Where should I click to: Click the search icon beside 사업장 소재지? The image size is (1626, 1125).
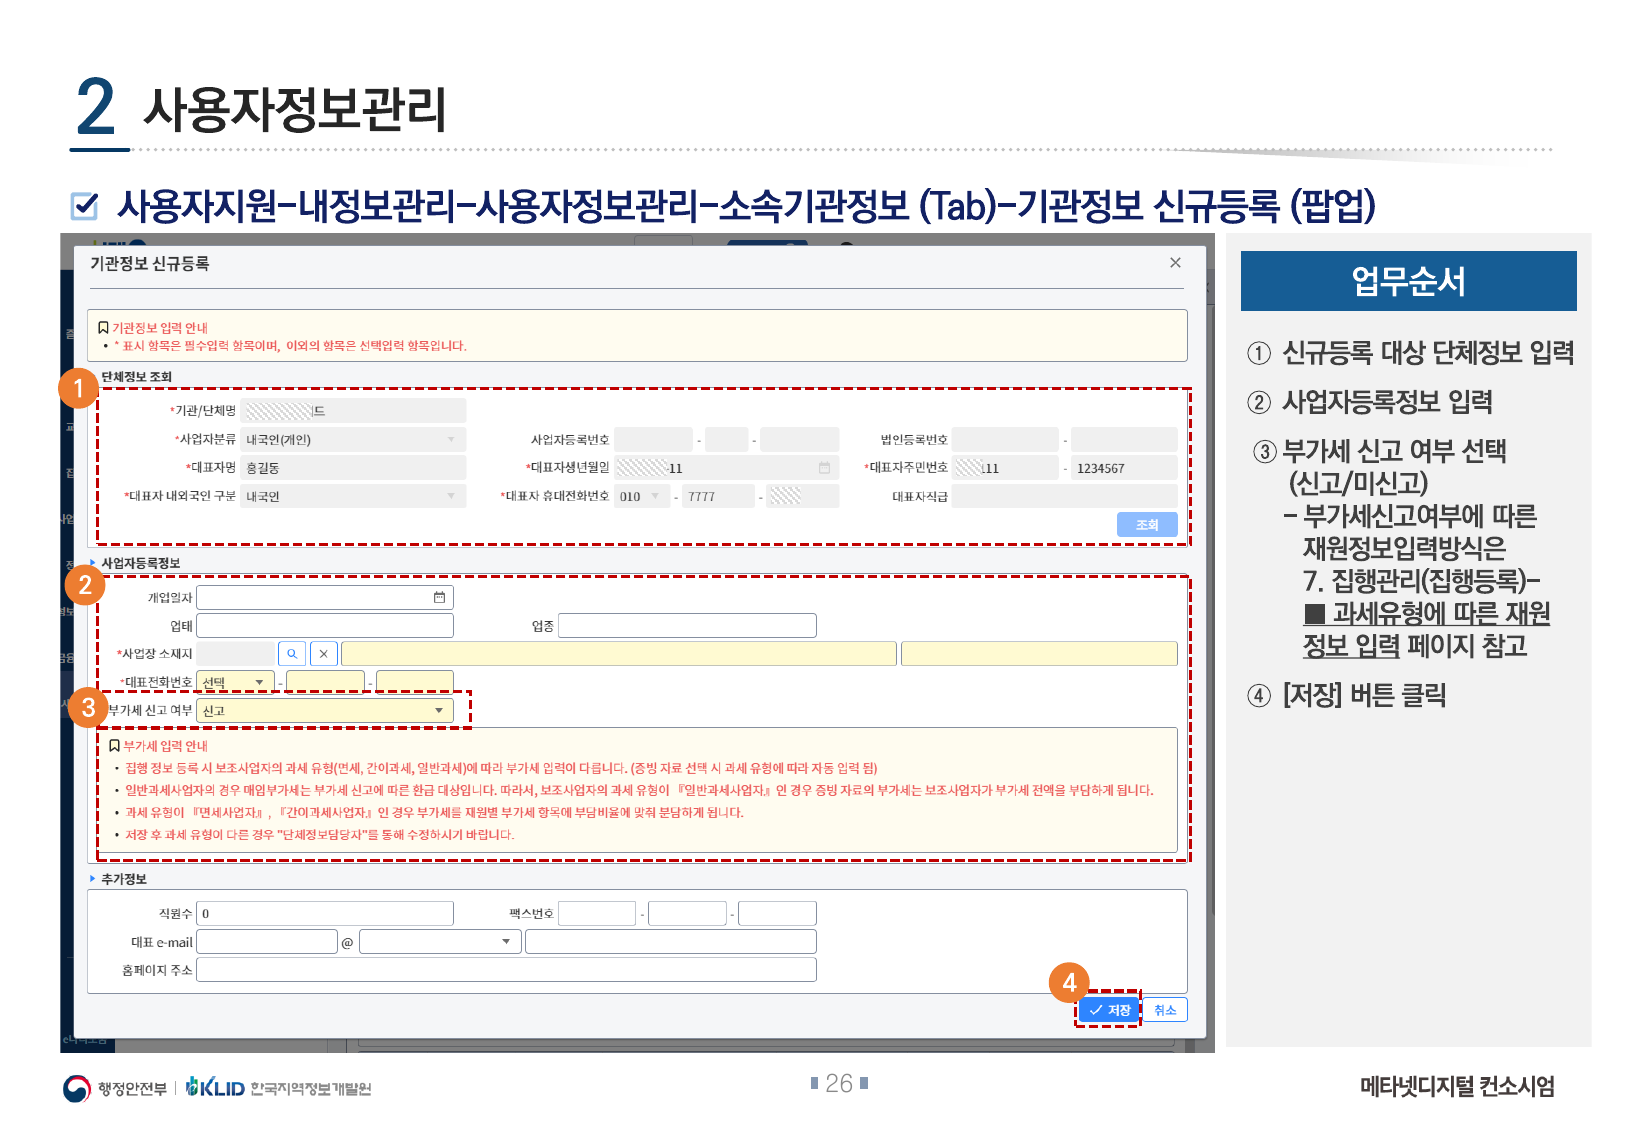[x=292, y=654]
